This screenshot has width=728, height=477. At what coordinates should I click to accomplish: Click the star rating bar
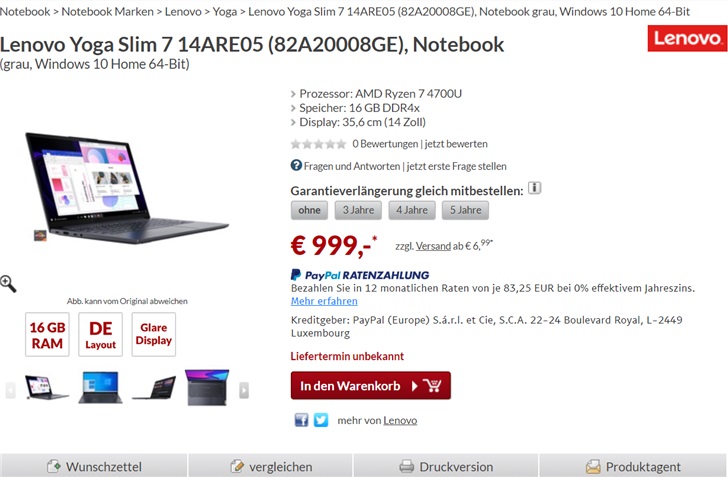[318, 144]
